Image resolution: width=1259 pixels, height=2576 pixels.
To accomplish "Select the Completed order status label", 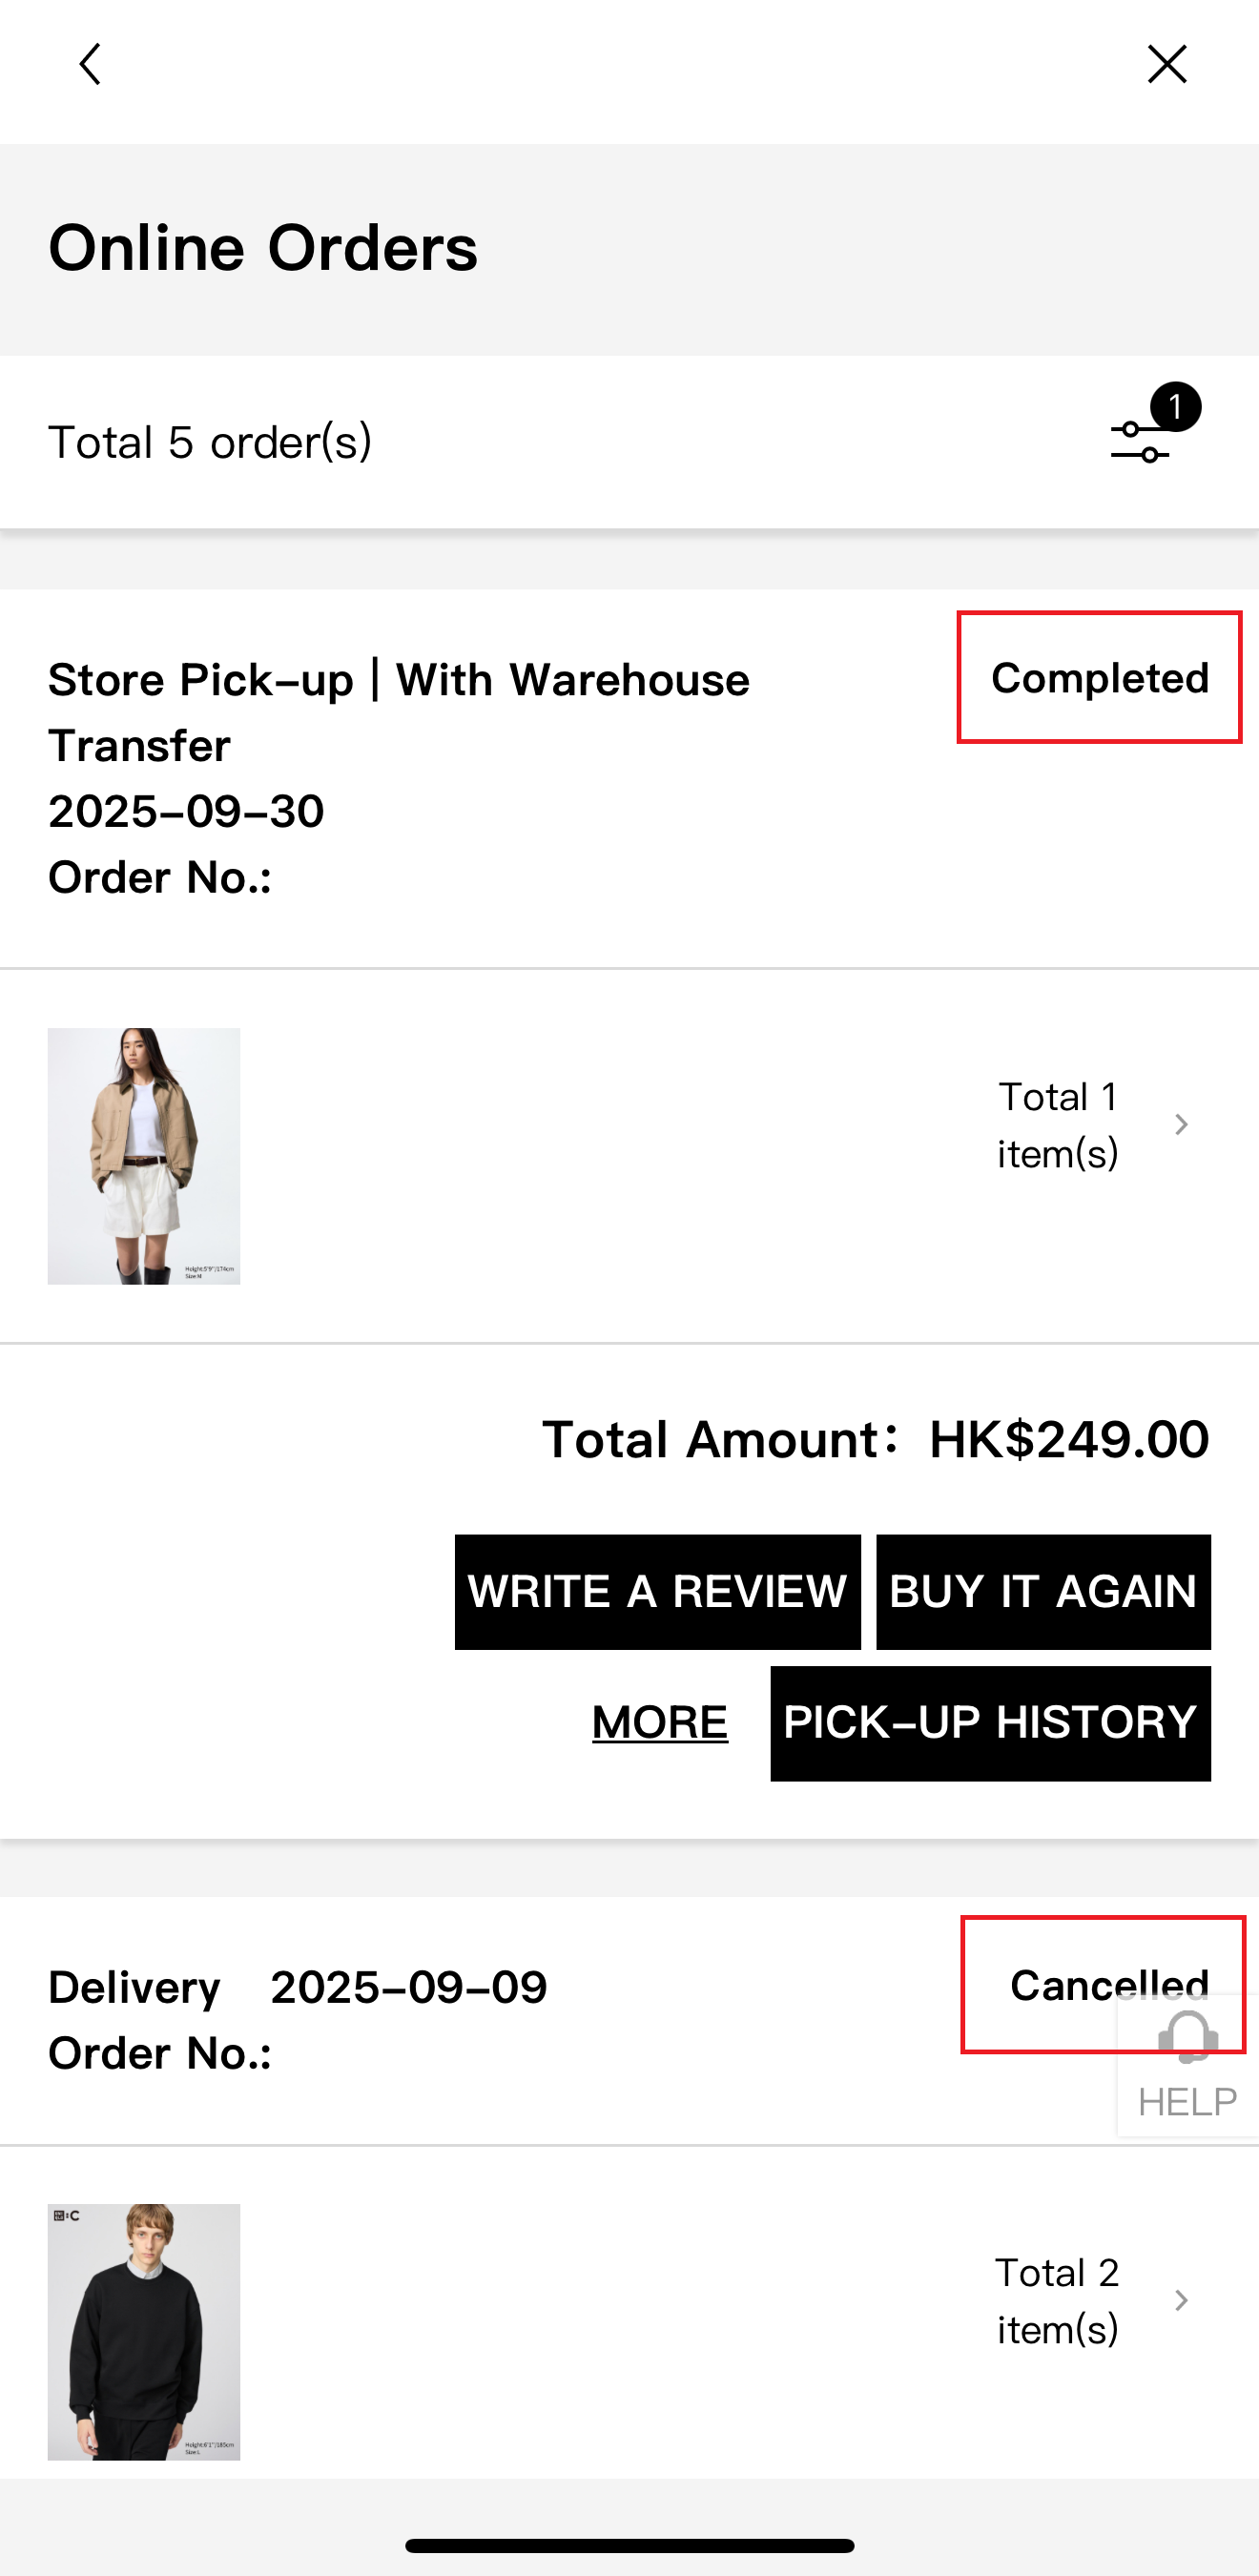I will tap(1099, 678).
